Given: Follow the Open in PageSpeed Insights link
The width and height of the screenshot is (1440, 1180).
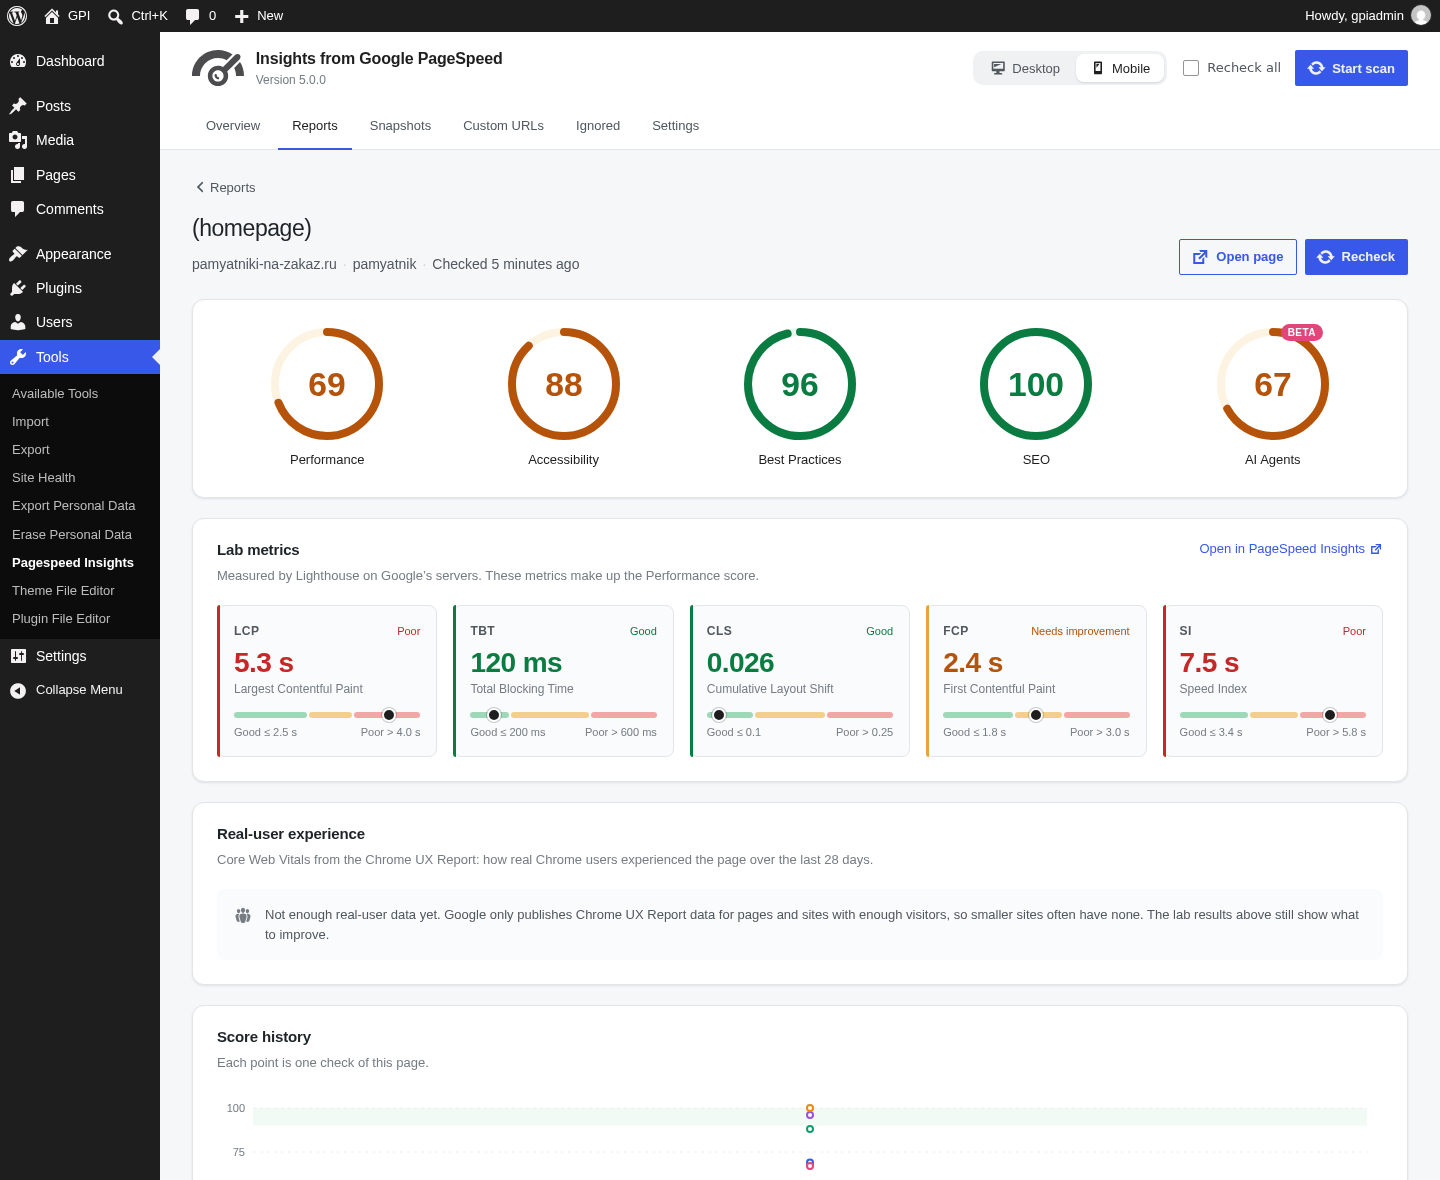Looking at the screenshot, I should [x=1290, y=549].
